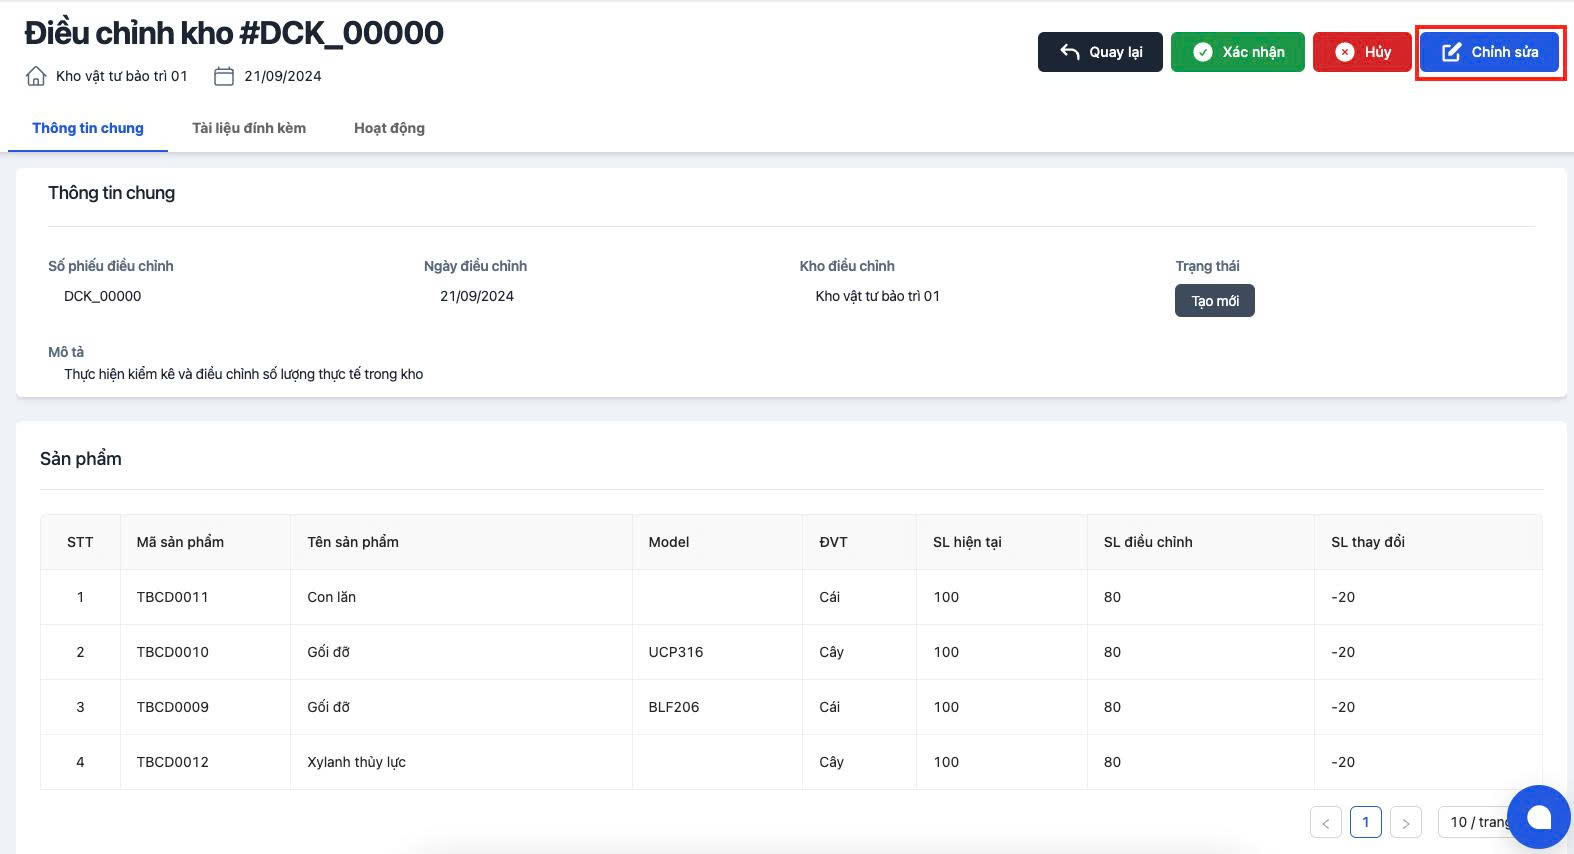The image size is (1574, 854).
Task: Click the SL thay đổi column header
Action: (1367, 542)
